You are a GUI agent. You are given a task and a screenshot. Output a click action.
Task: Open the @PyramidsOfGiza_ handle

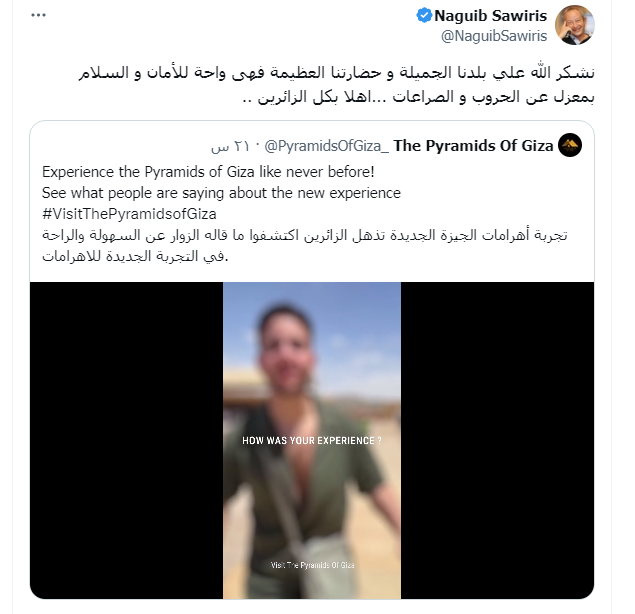coord(327,146)
